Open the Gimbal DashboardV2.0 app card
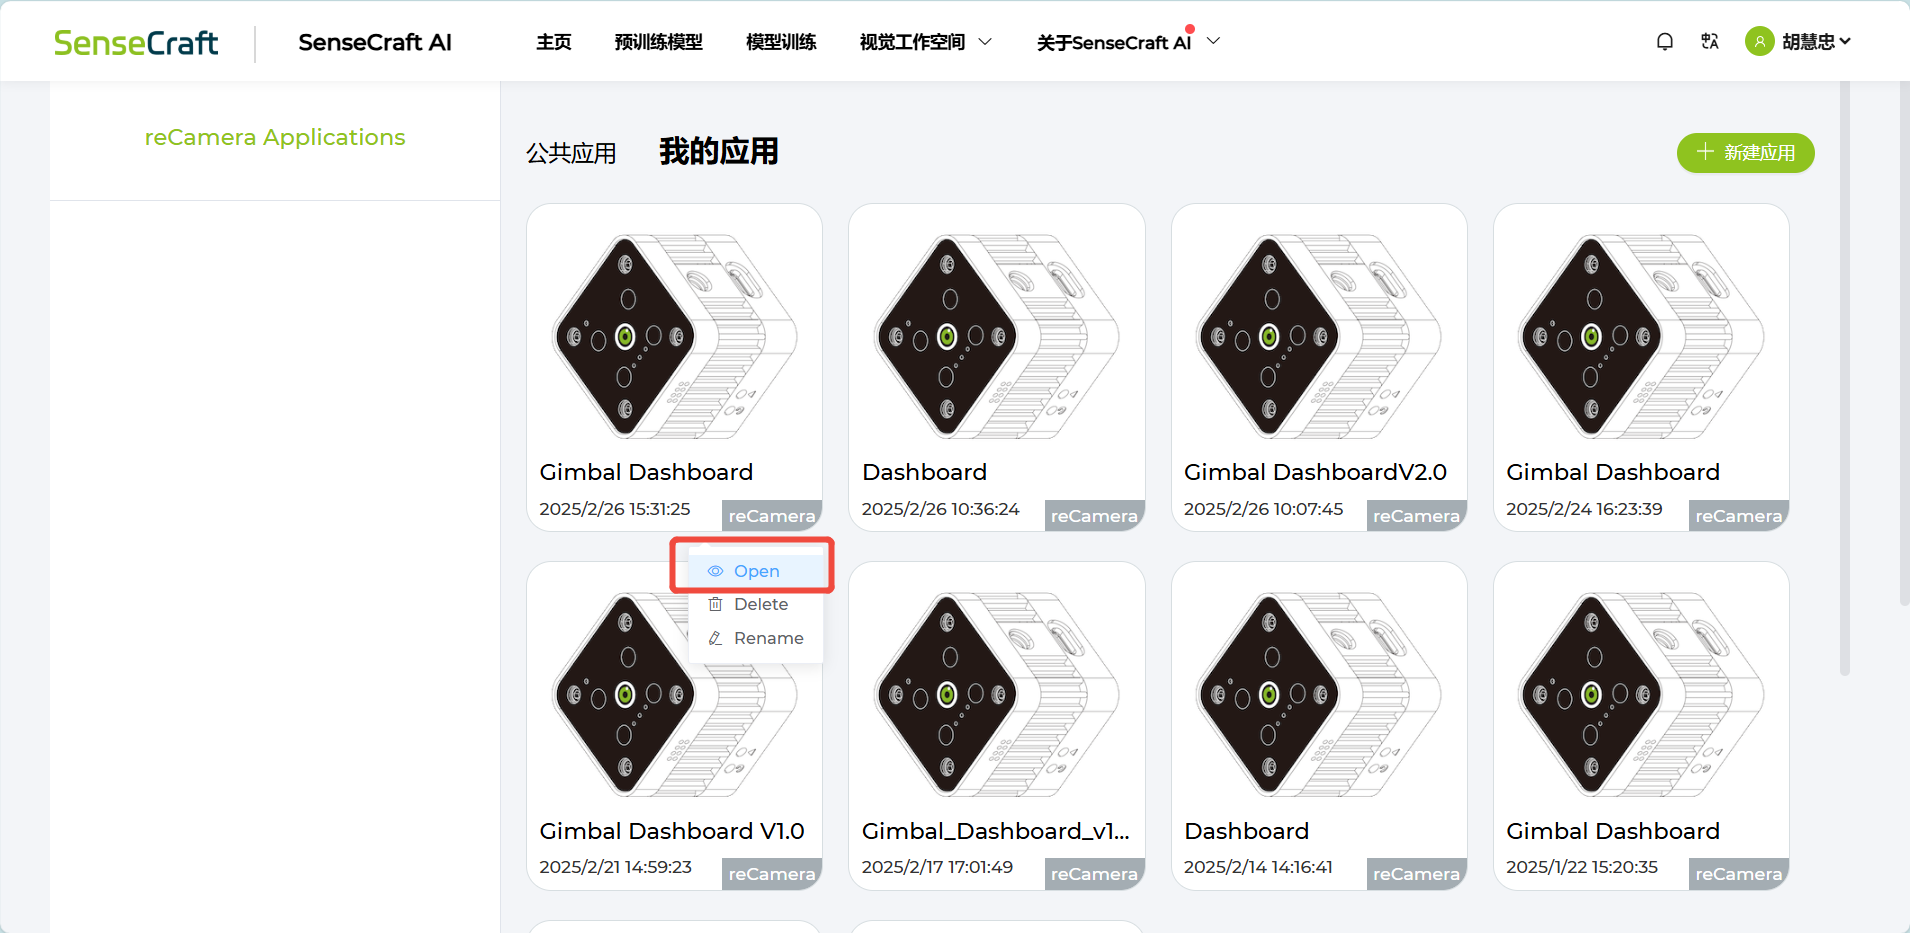 (x=1319, y=367)
